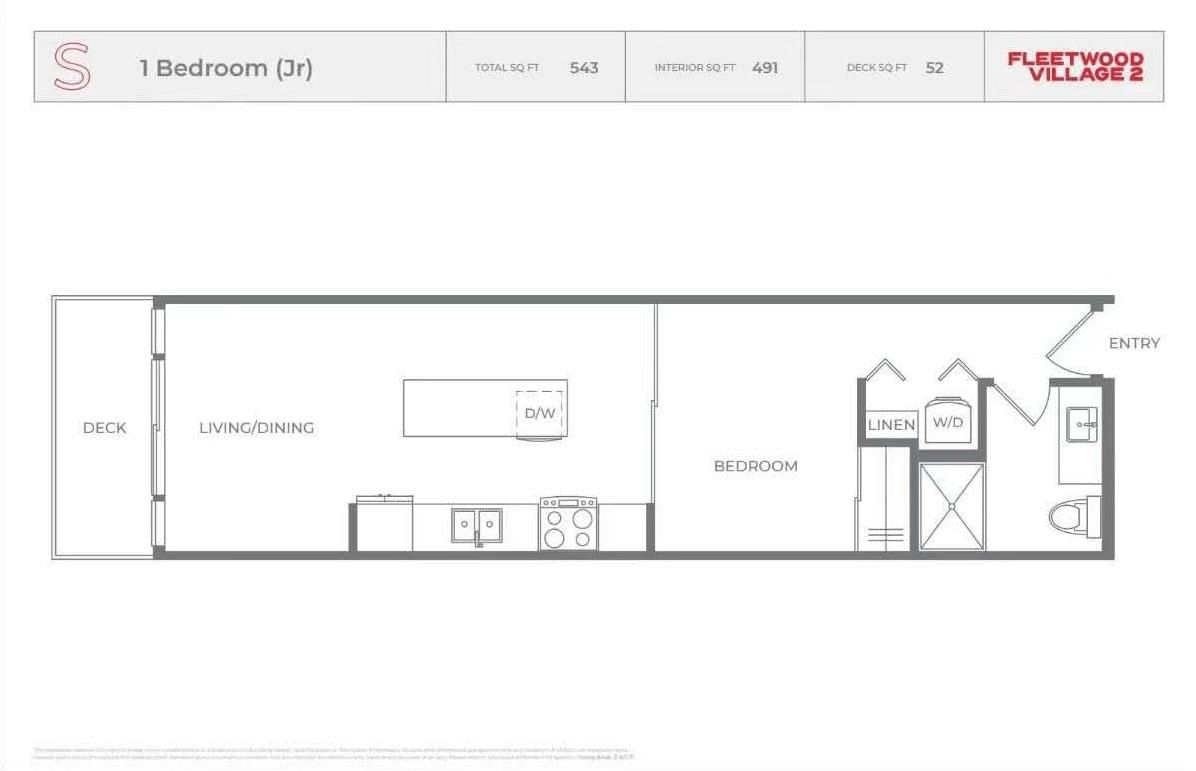
Task: Click the double kitchen sink symbol
Action: pyautogui.click(x=476, y=525)
